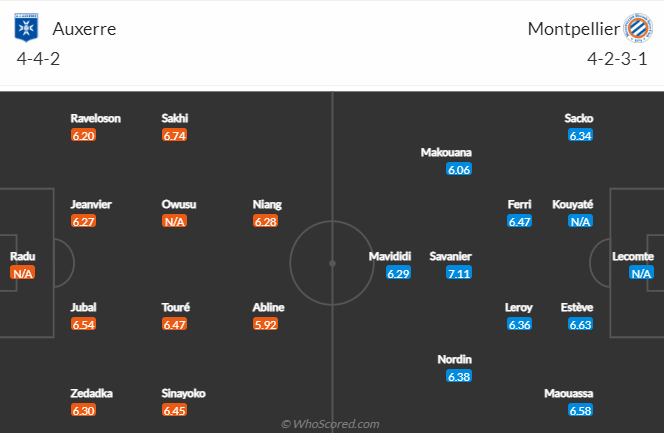664x433 pixels.
Task: Select Auxerre's 4-4-2 formation label
Action: (x=40, y=59)
